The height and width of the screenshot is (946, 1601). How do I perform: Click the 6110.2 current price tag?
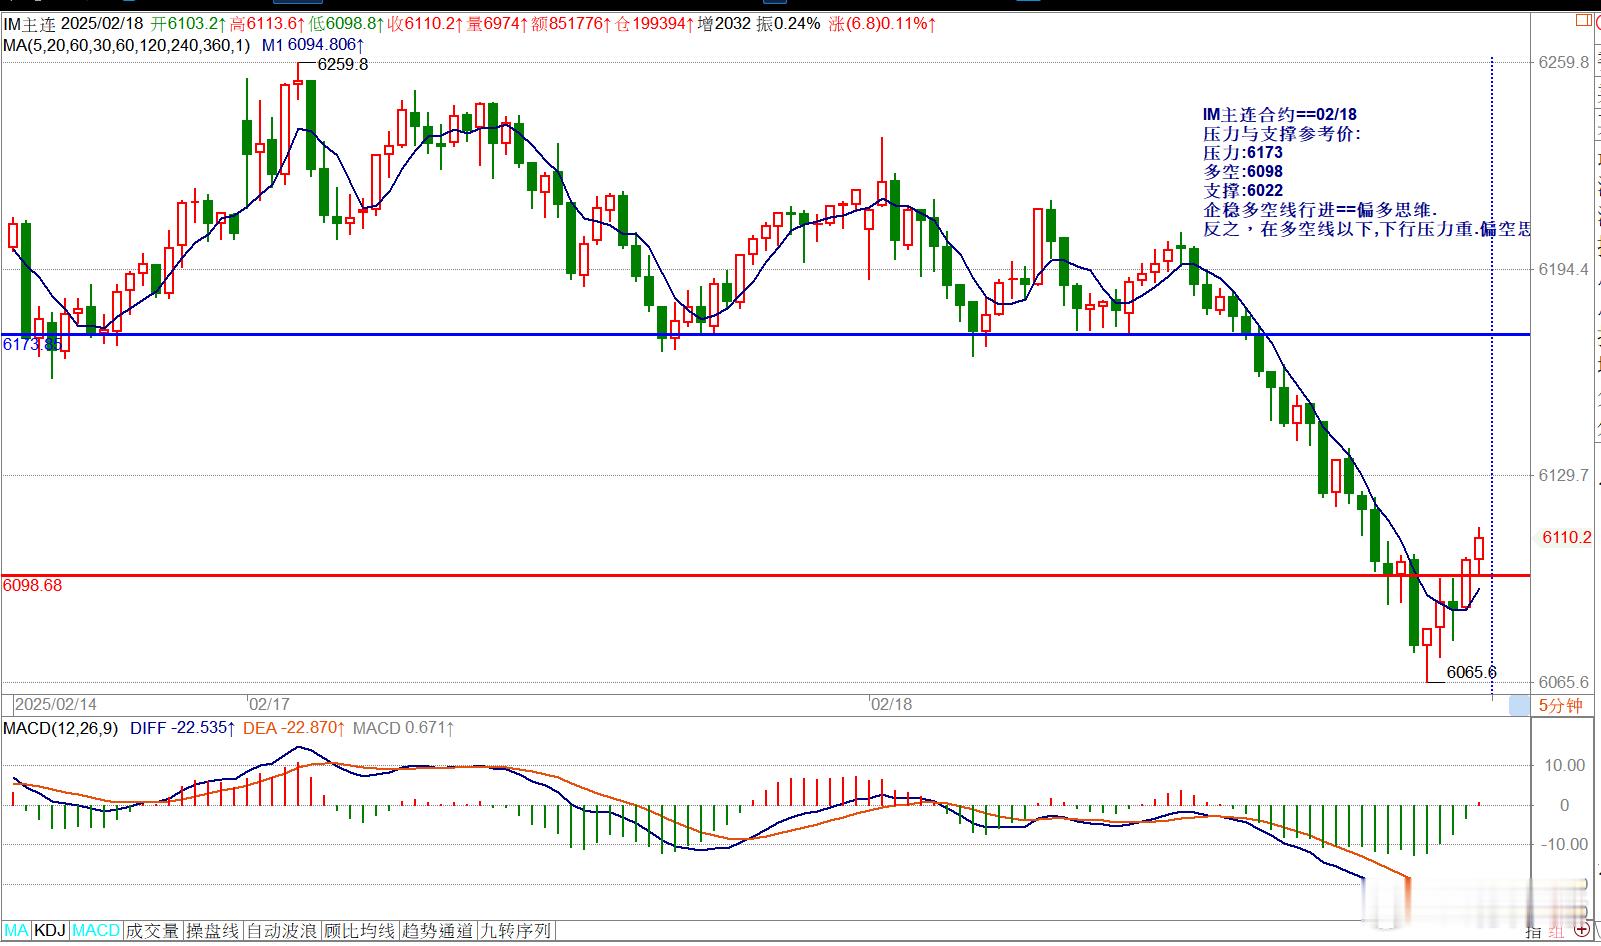(1566, 537)
